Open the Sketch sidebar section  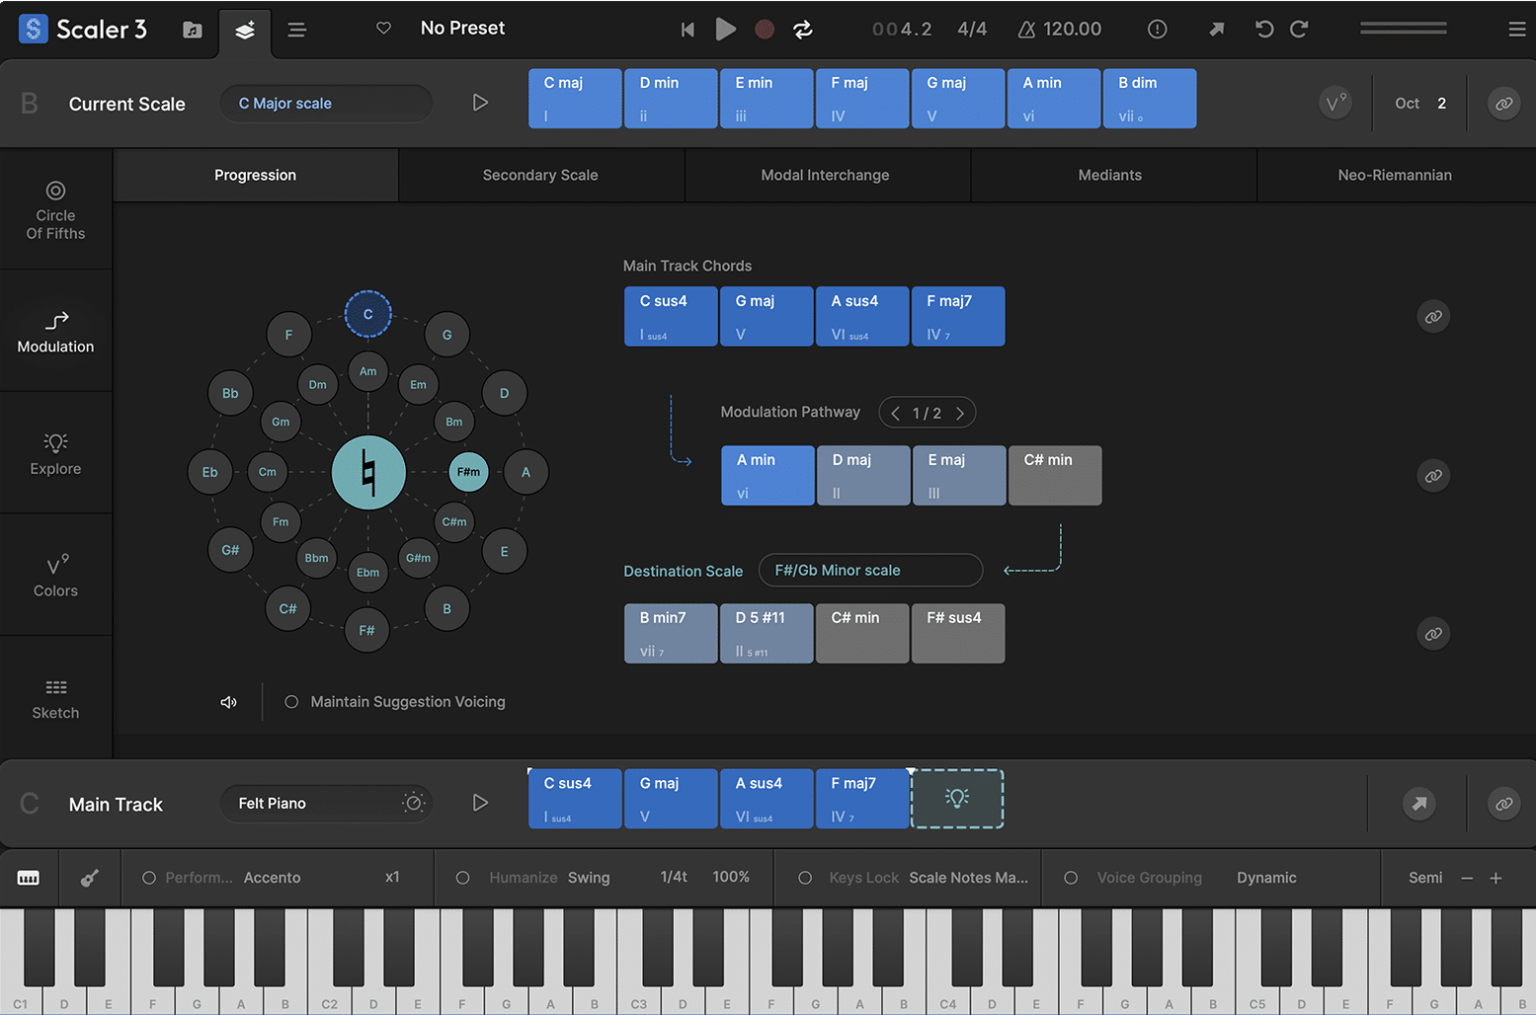tap(56, 698)
